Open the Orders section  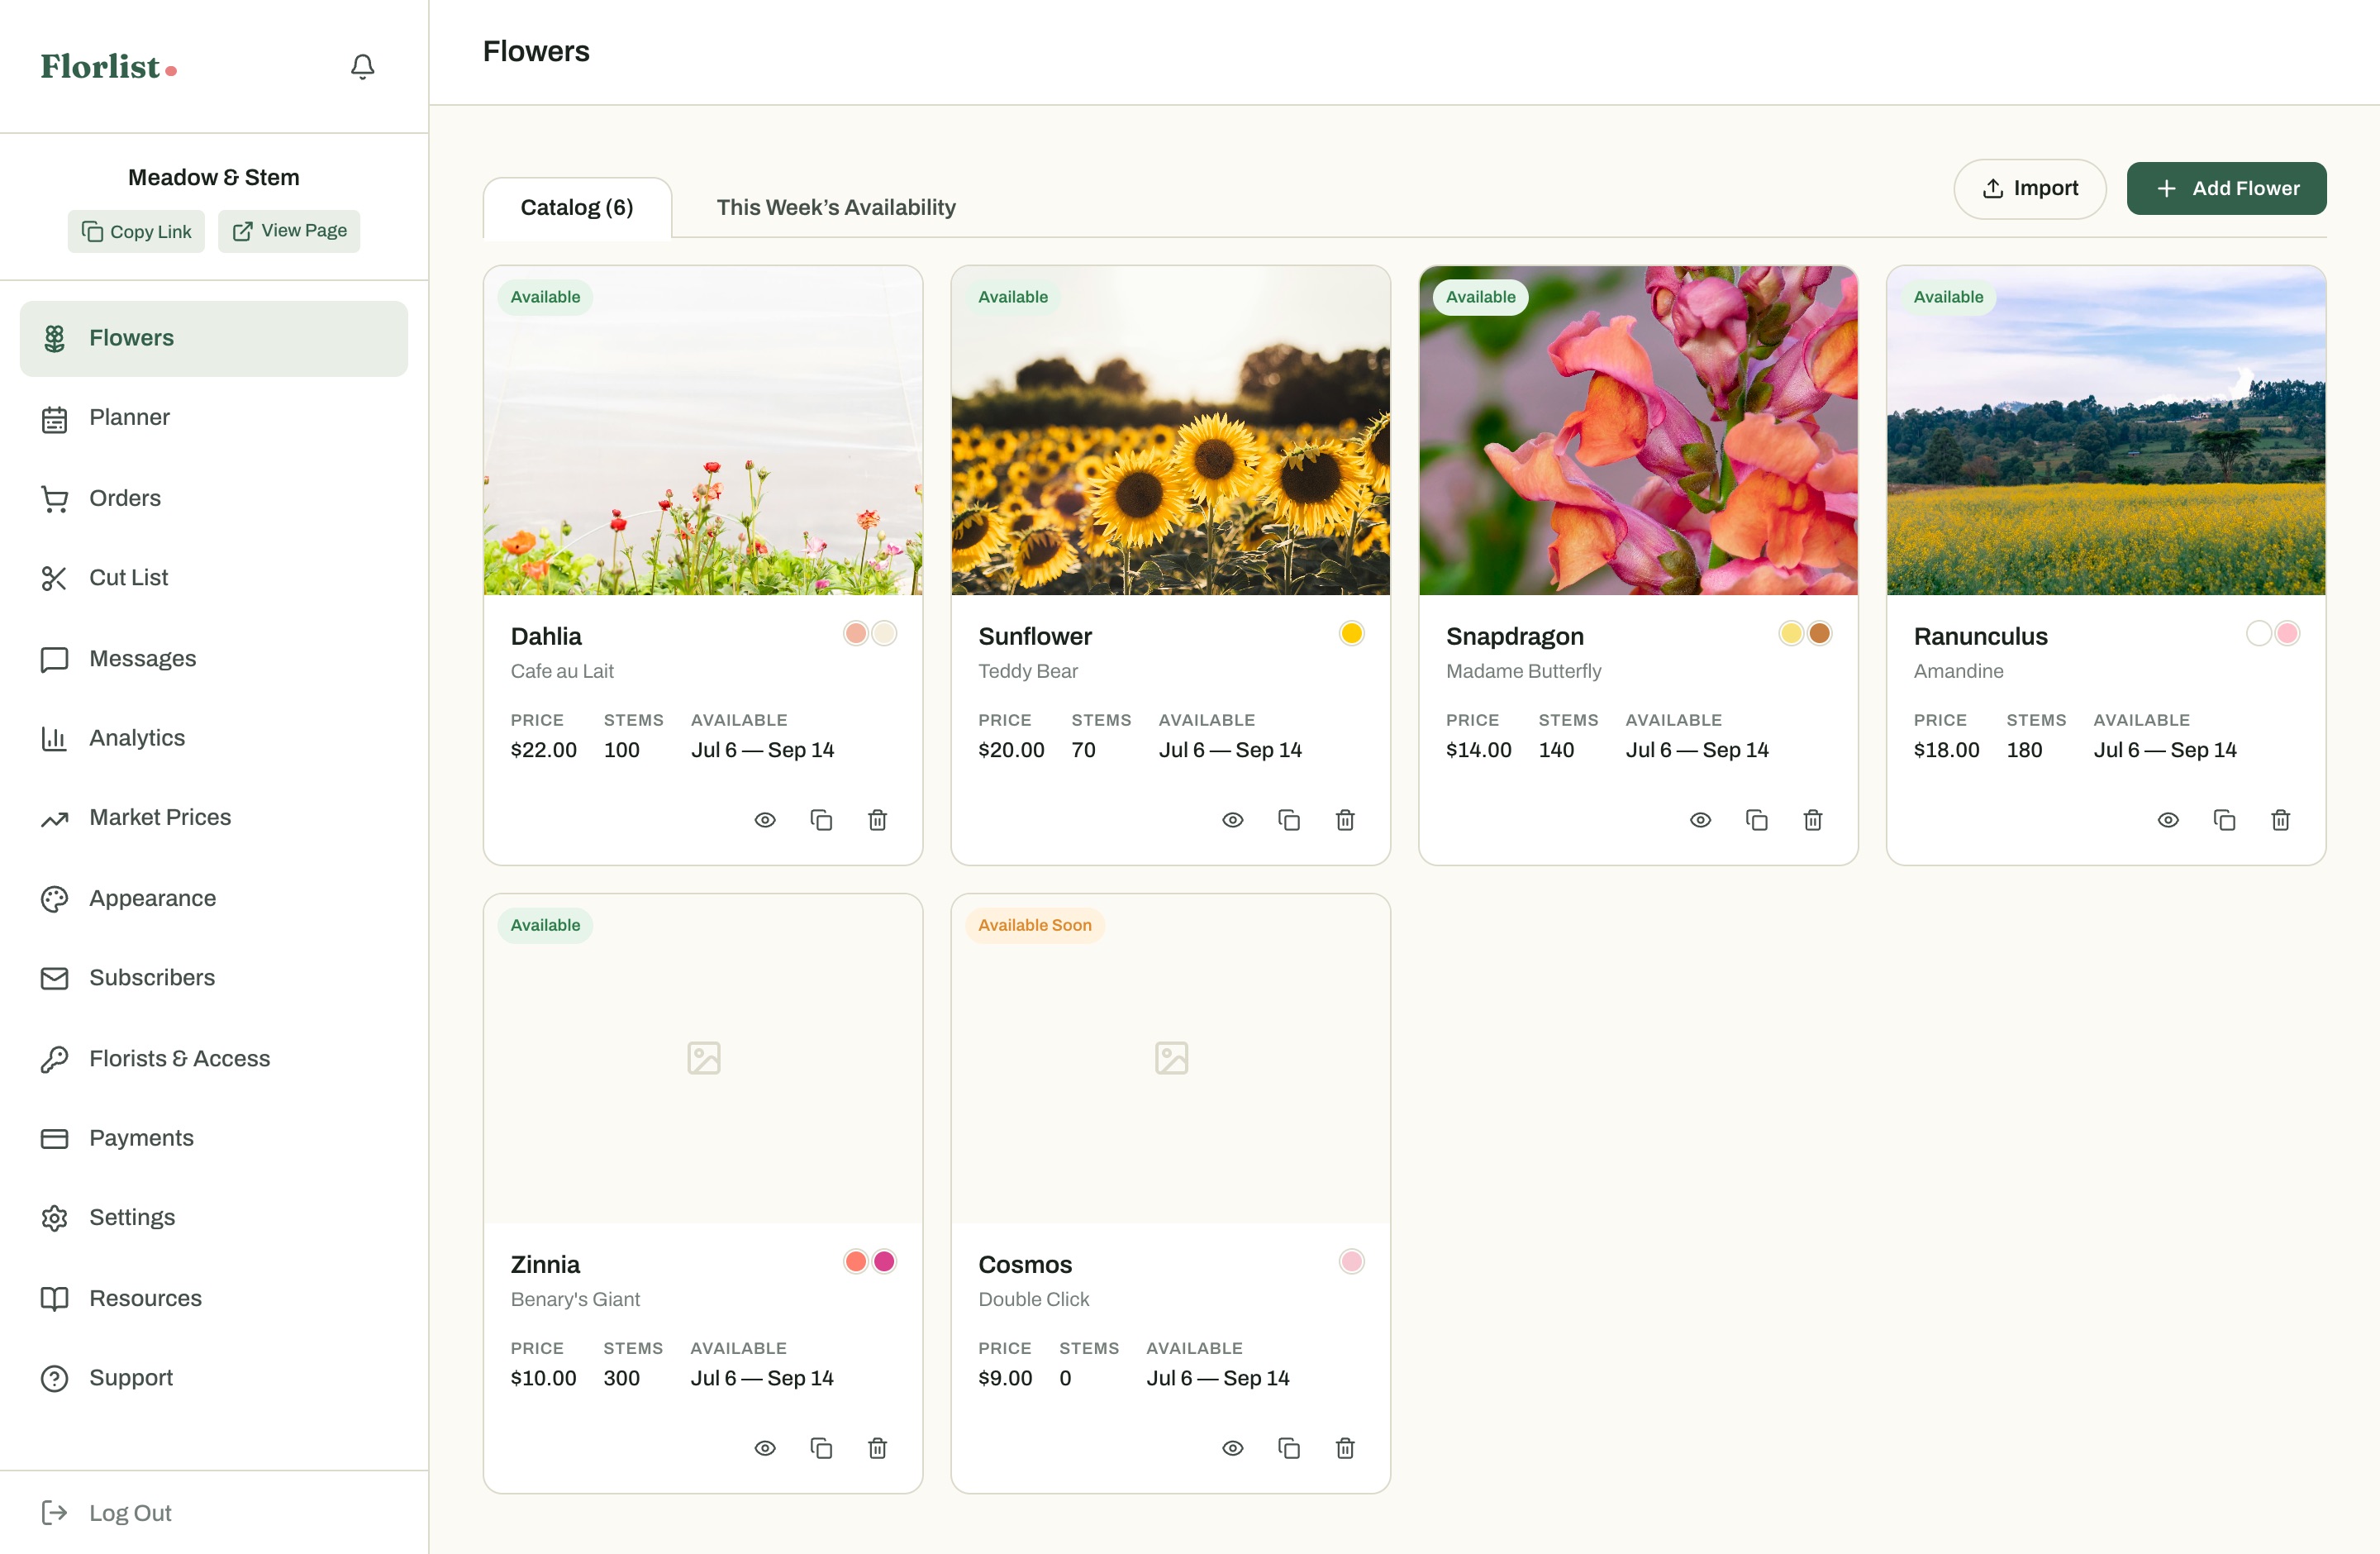214,498
